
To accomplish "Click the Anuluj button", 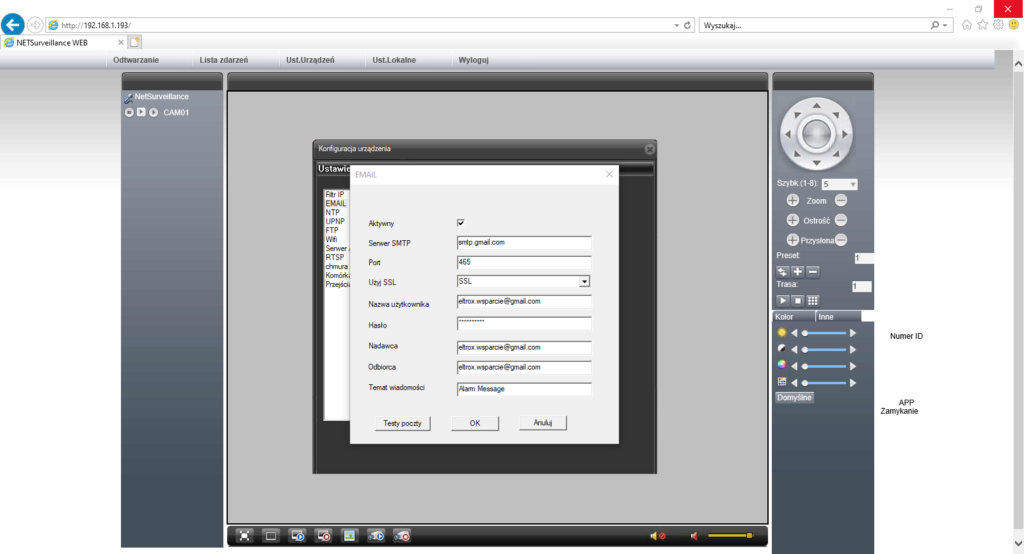I will click(543, 423).
